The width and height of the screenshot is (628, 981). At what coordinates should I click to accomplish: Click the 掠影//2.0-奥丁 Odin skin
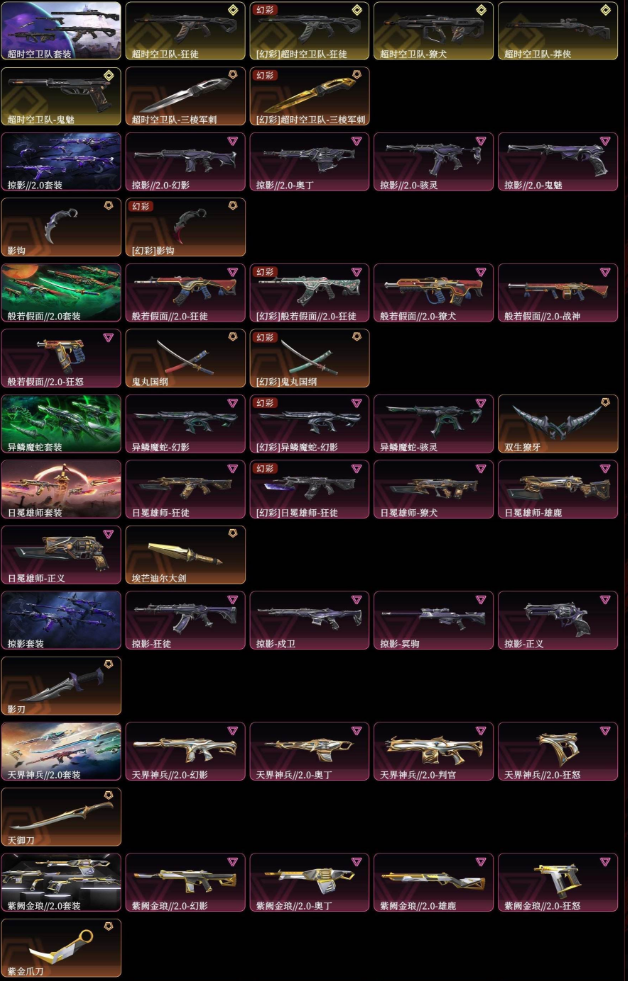coord(310,161)
